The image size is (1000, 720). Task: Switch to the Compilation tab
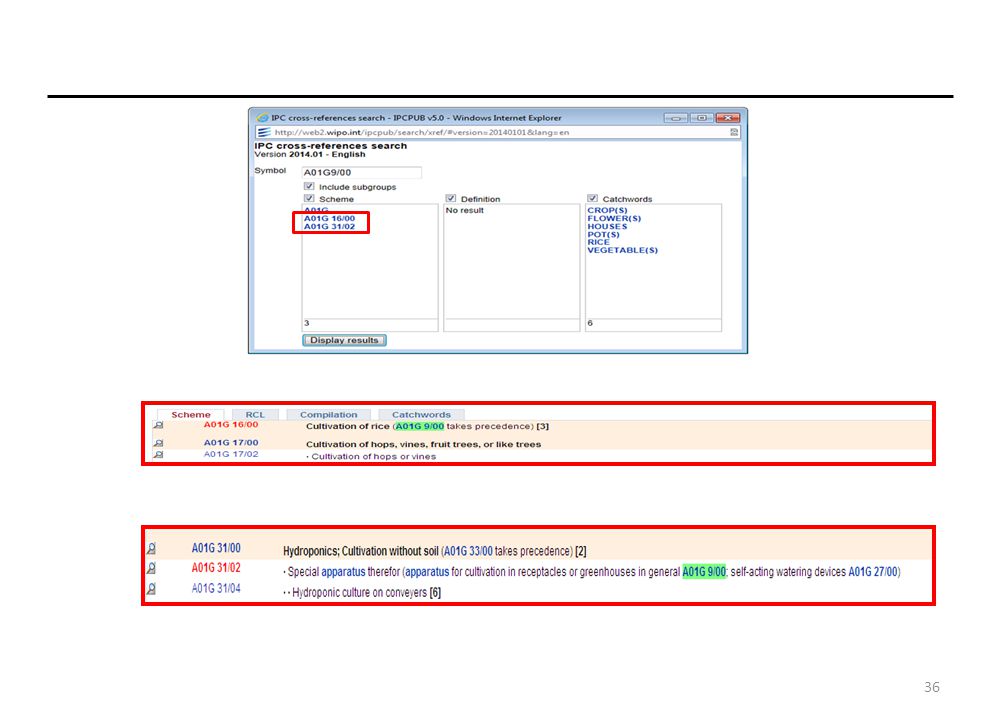click(328, 415)
